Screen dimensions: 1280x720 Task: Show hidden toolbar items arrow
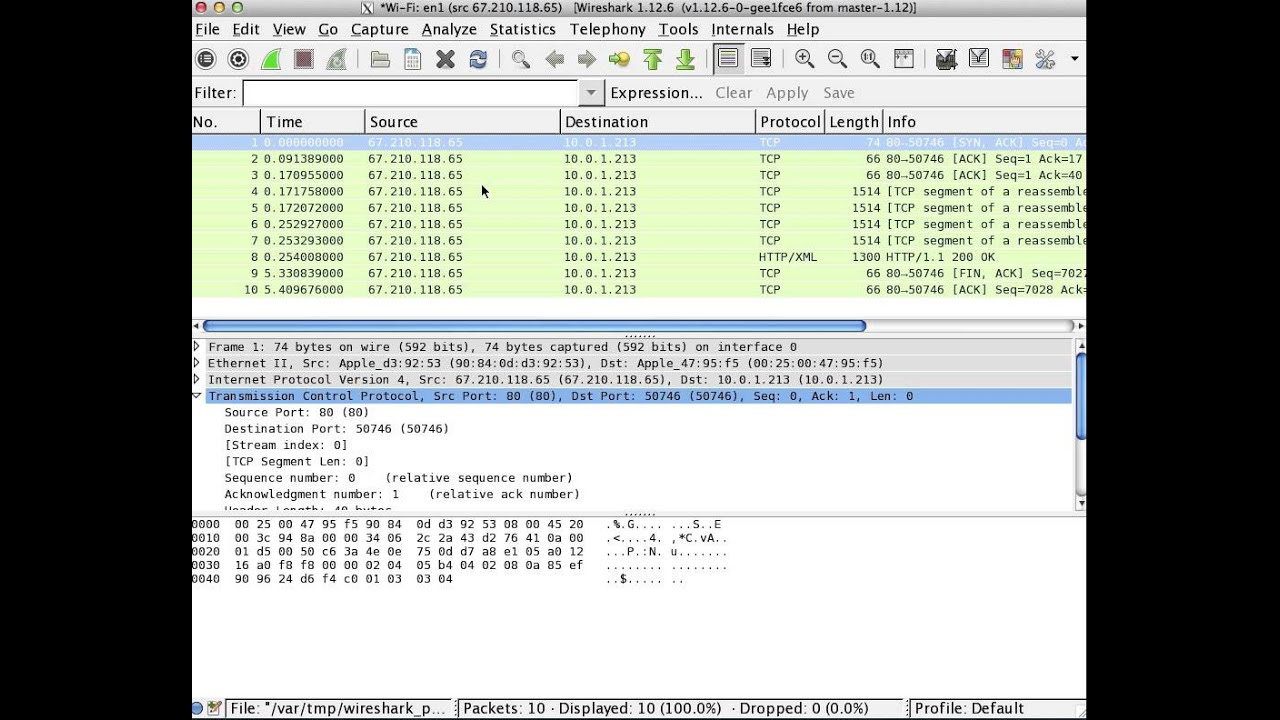(1074, 60)
